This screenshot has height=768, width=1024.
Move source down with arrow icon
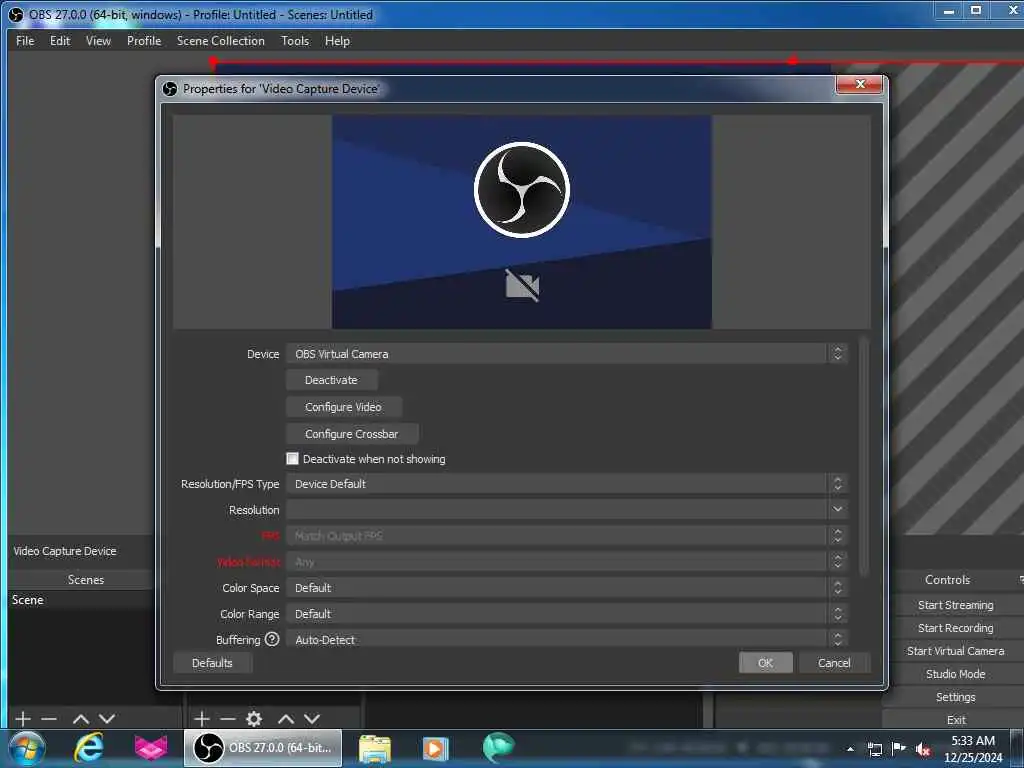click(x=312, y=719)
